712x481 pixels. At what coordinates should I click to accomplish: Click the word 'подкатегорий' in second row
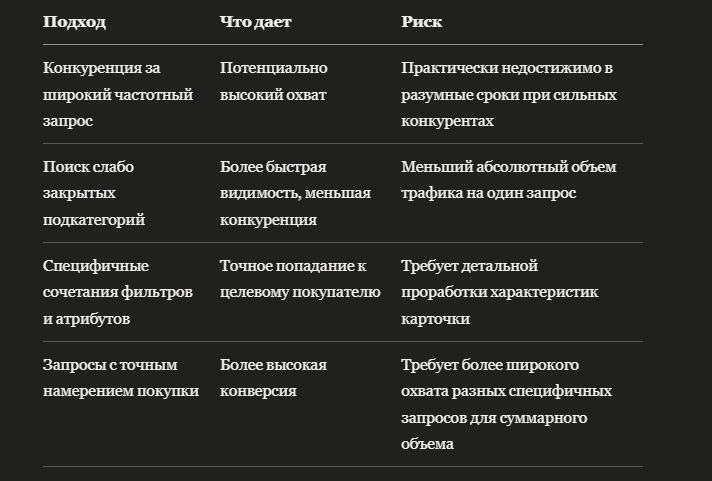[94, 220]
